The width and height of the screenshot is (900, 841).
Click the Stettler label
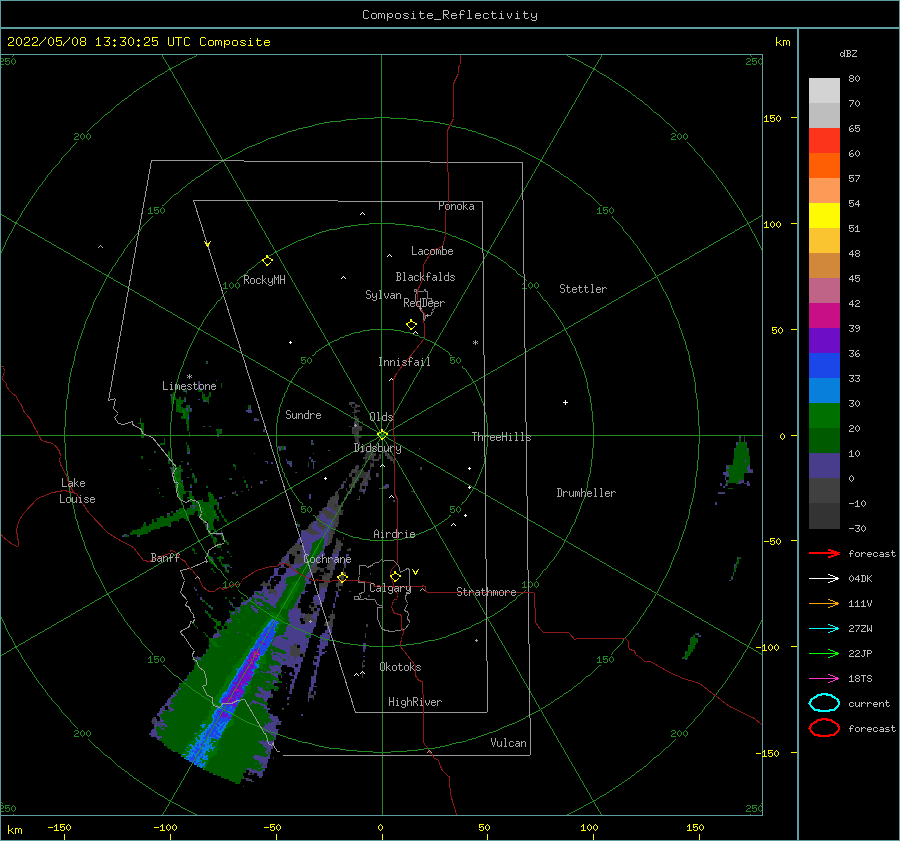point(583,289)
